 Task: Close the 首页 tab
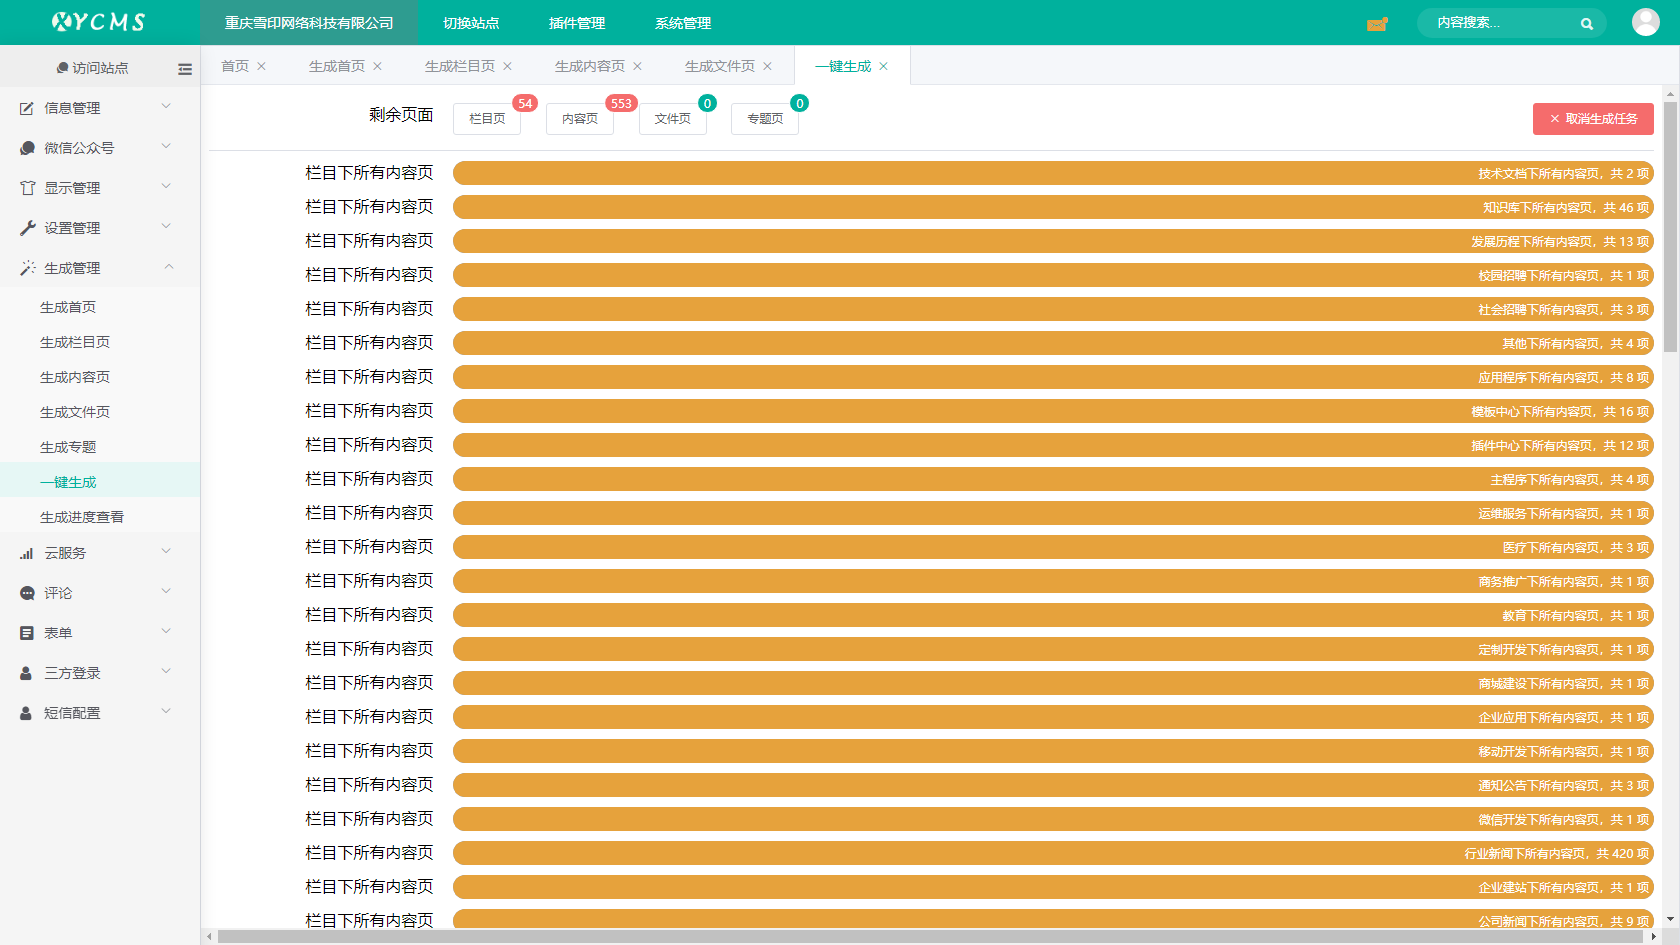tap(262, 66)
